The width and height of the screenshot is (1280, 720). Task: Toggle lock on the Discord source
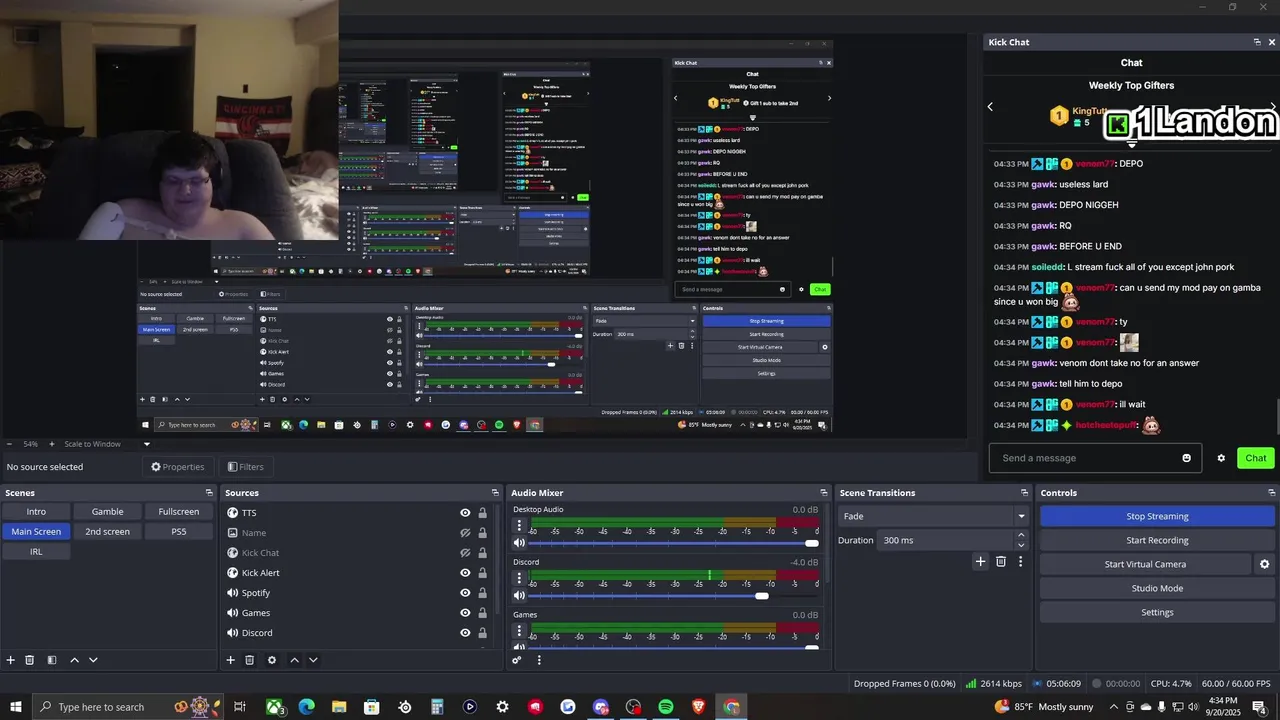point(482,633)
